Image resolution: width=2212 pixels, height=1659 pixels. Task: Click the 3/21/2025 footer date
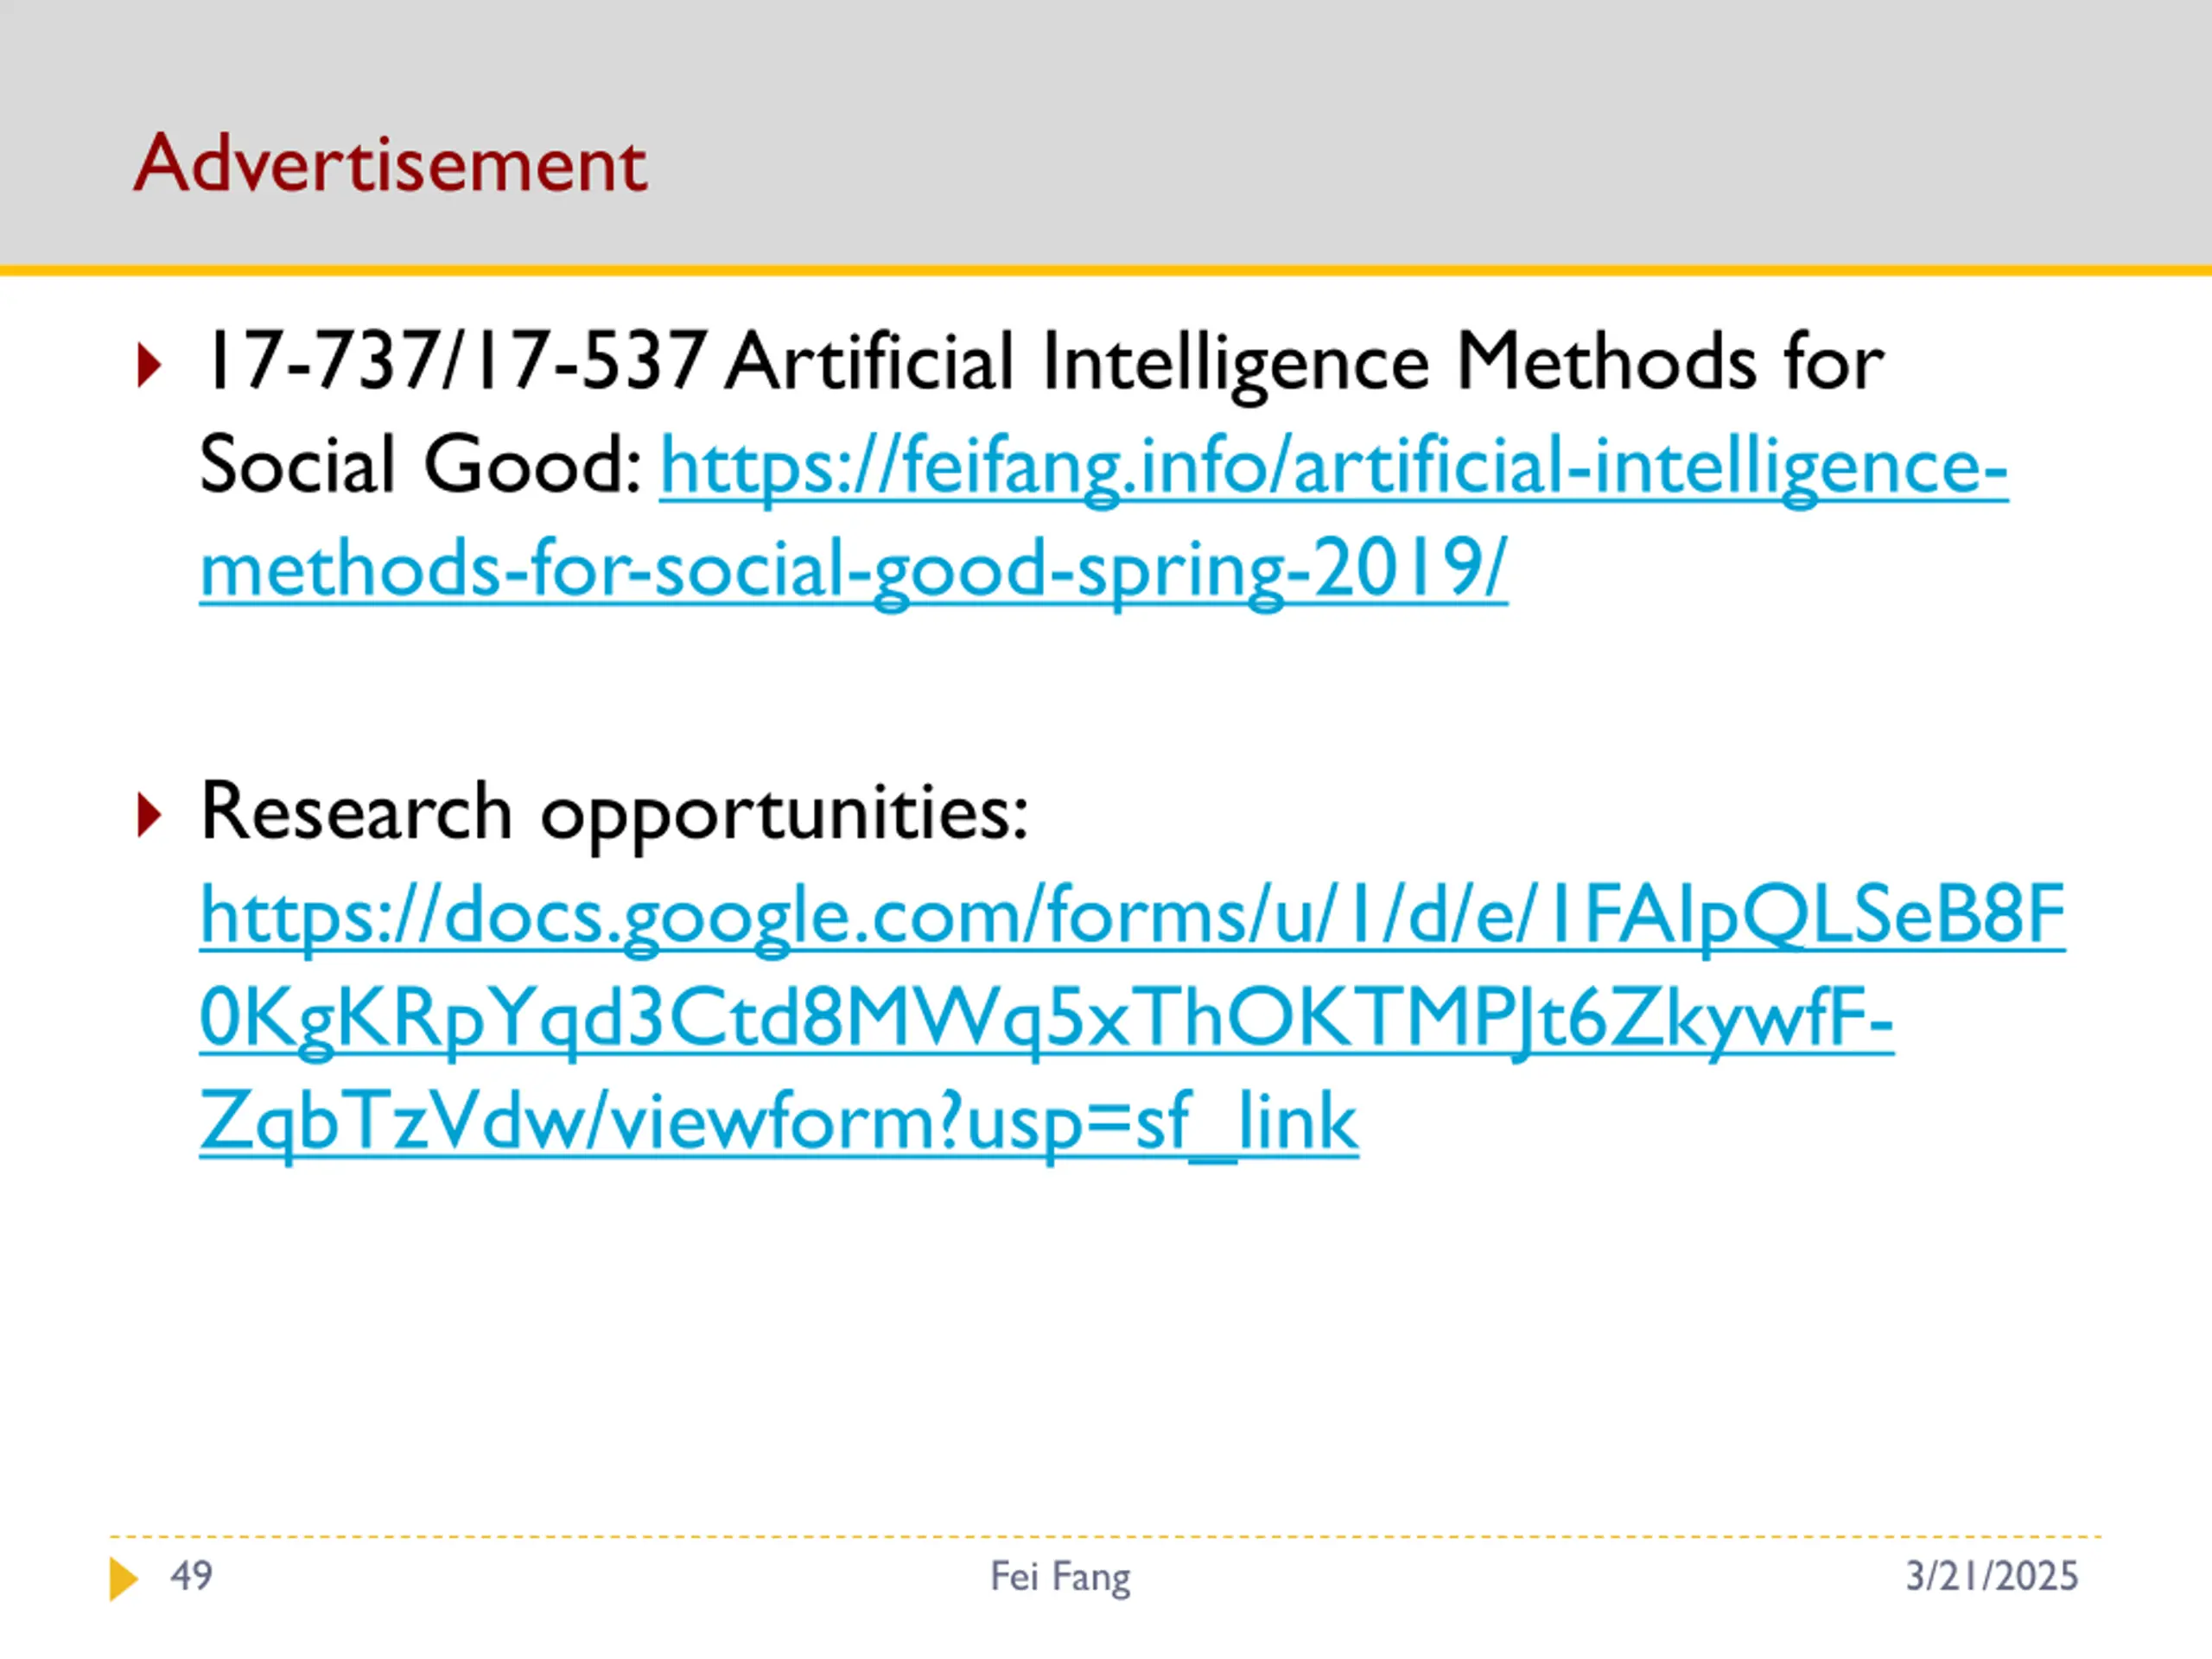(x=1992, y=1576)
